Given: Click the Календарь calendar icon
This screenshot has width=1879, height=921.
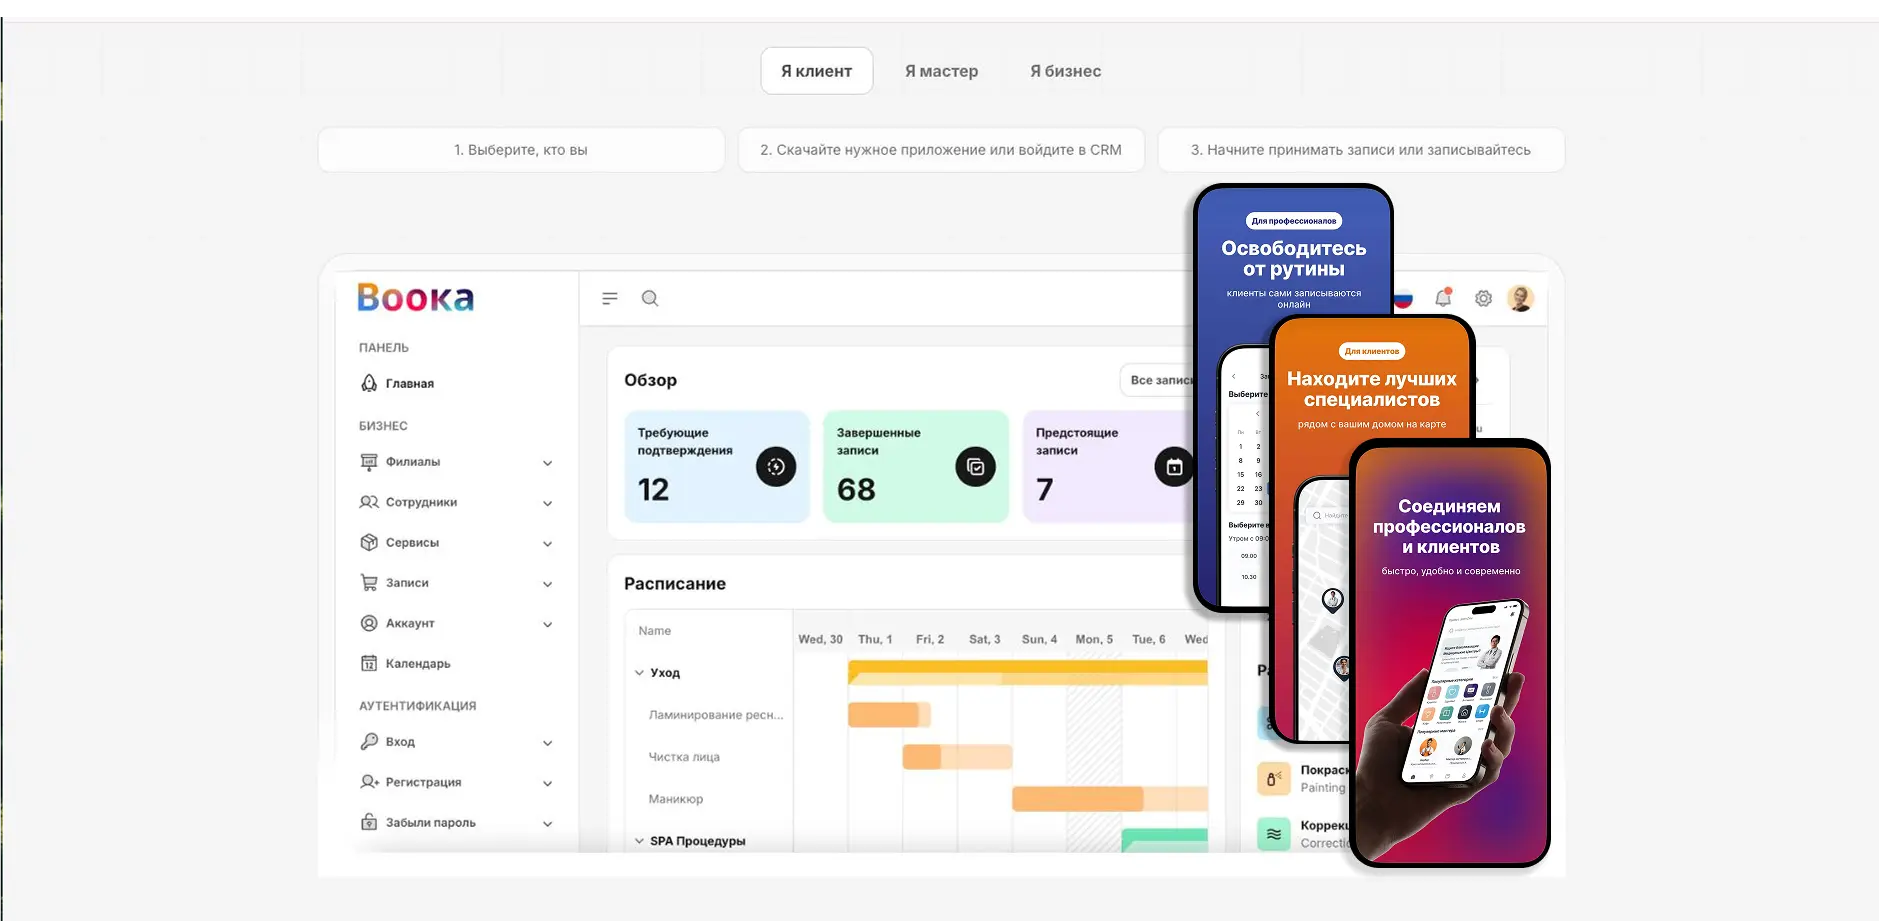Looking at the screenshot, I should pos(369,663).
